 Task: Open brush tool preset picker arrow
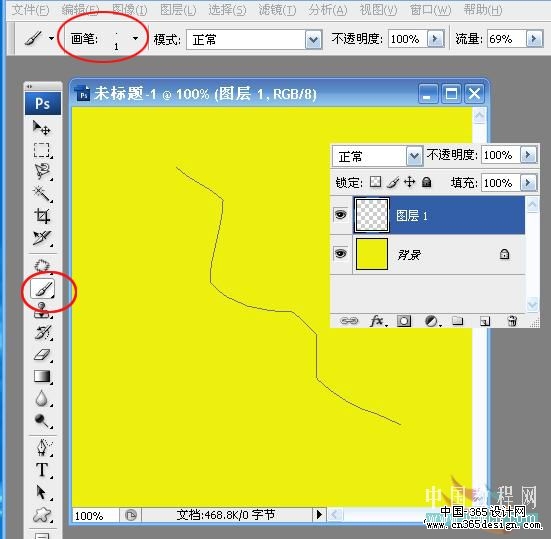(x=51, y=38)
